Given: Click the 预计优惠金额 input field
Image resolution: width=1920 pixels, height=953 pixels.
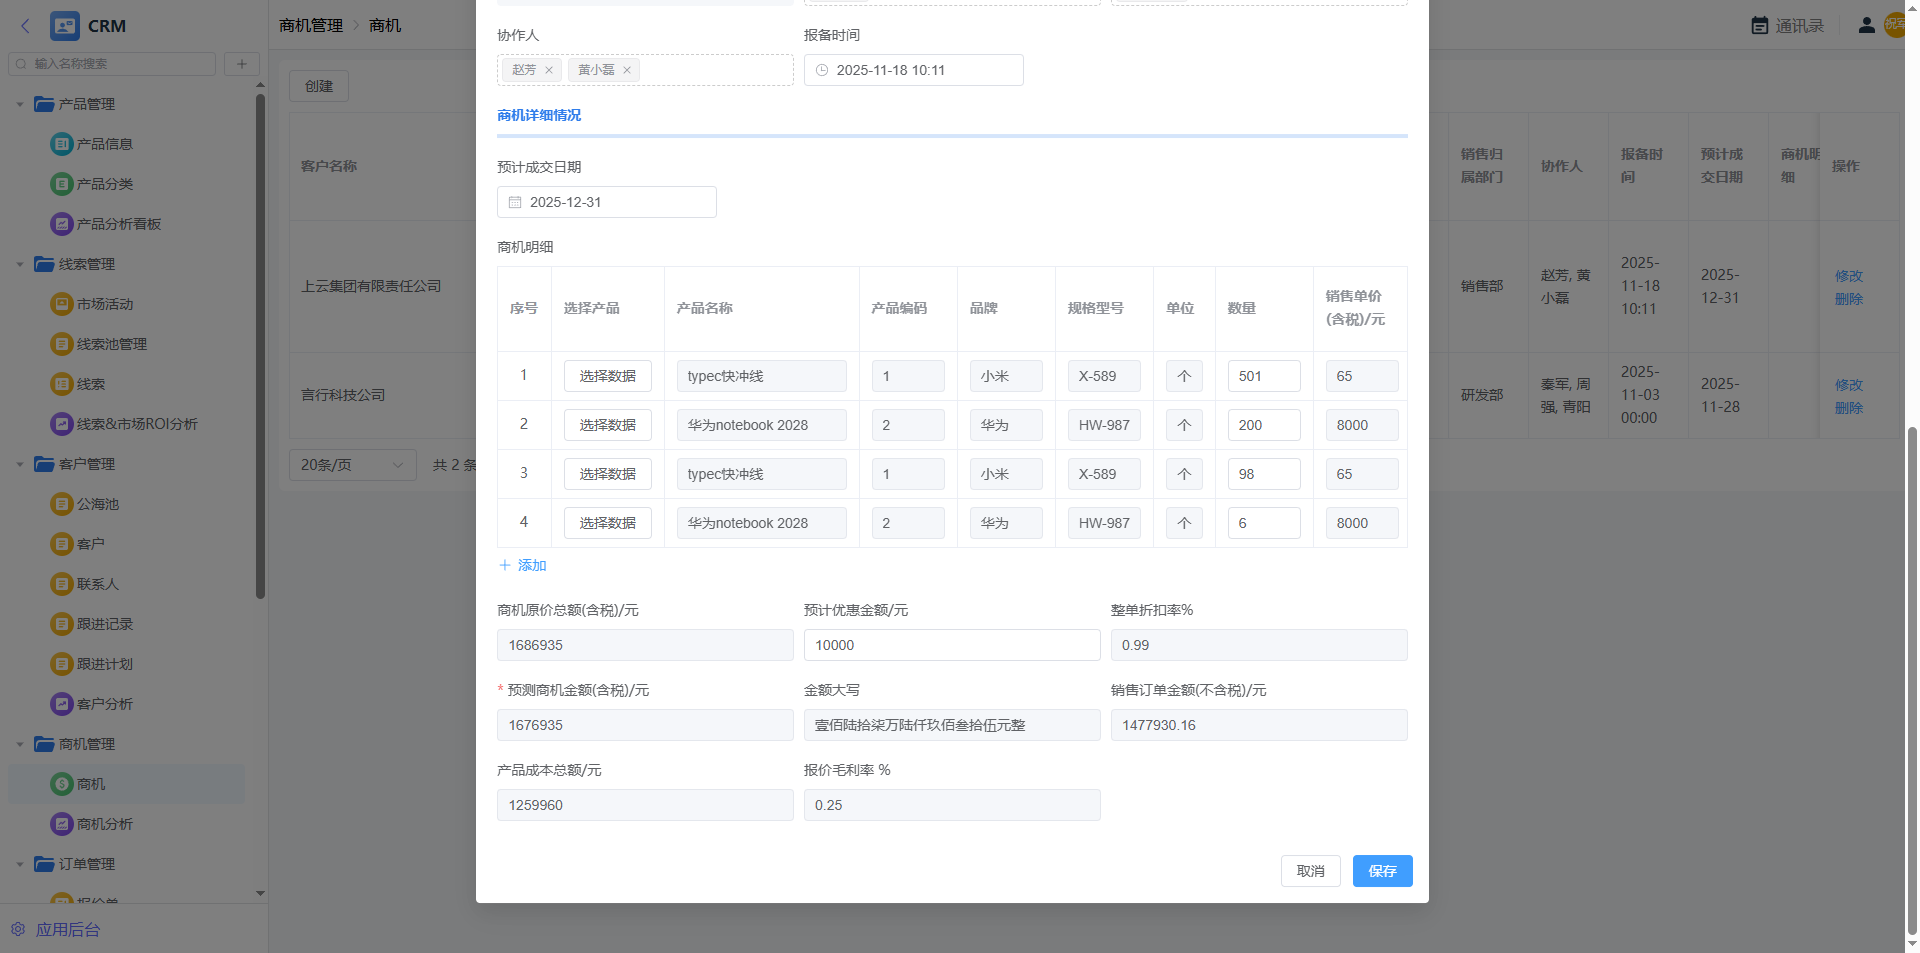Looking at the screenshot, I should 951,645.
